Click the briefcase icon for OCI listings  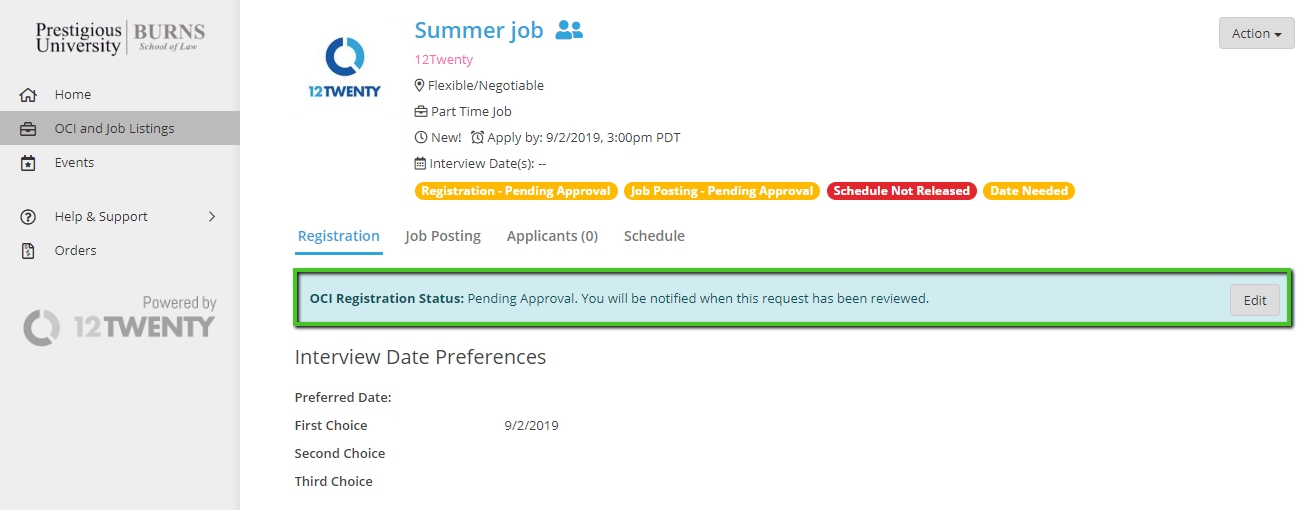point(28,129)
